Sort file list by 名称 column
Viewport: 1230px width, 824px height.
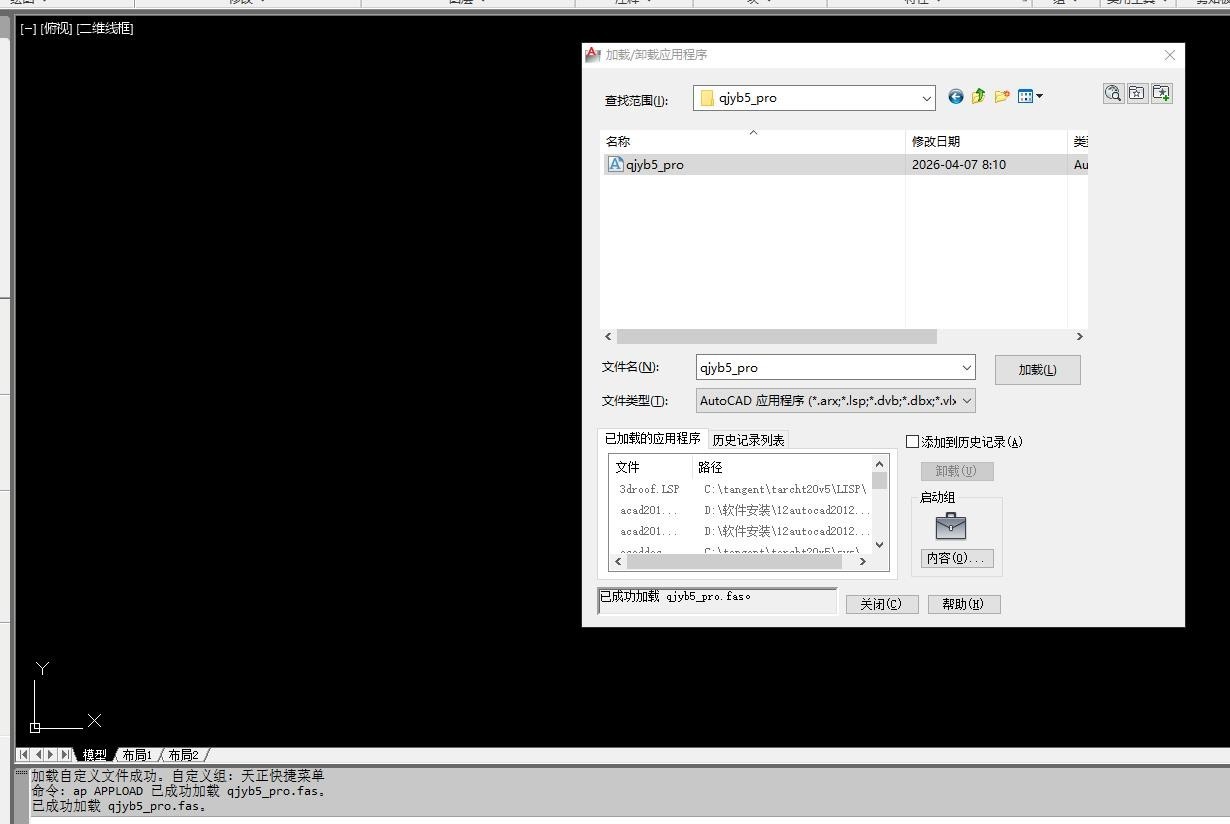point(753,141)
